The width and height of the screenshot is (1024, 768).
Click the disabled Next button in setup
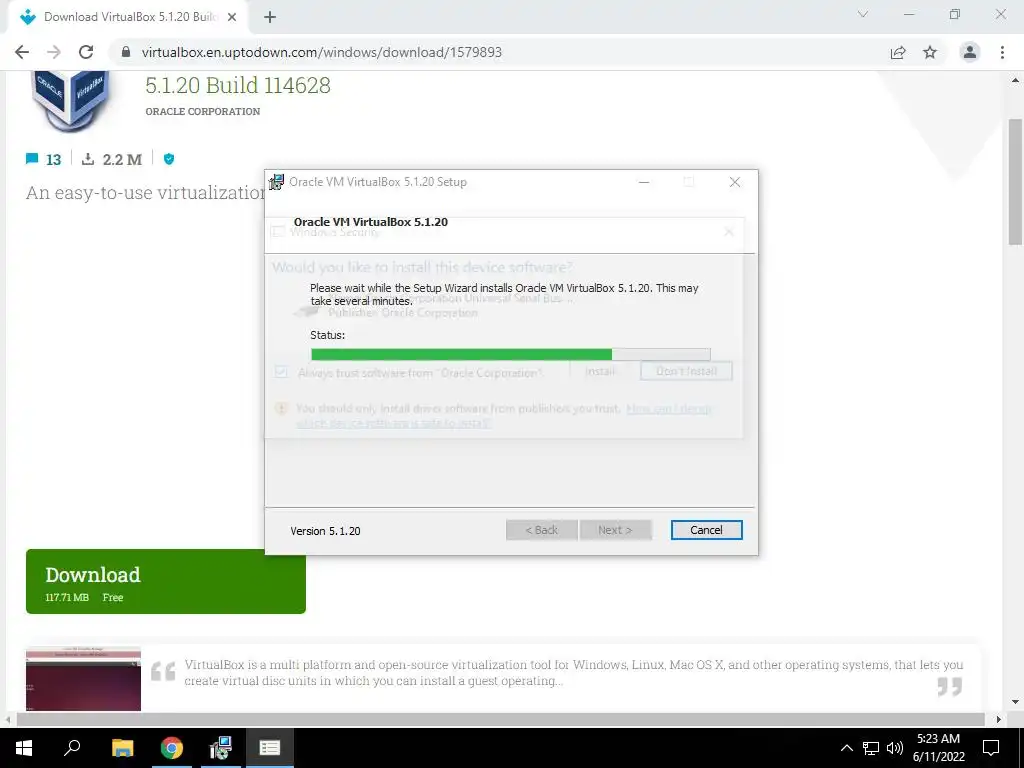[x=615, y=530]
